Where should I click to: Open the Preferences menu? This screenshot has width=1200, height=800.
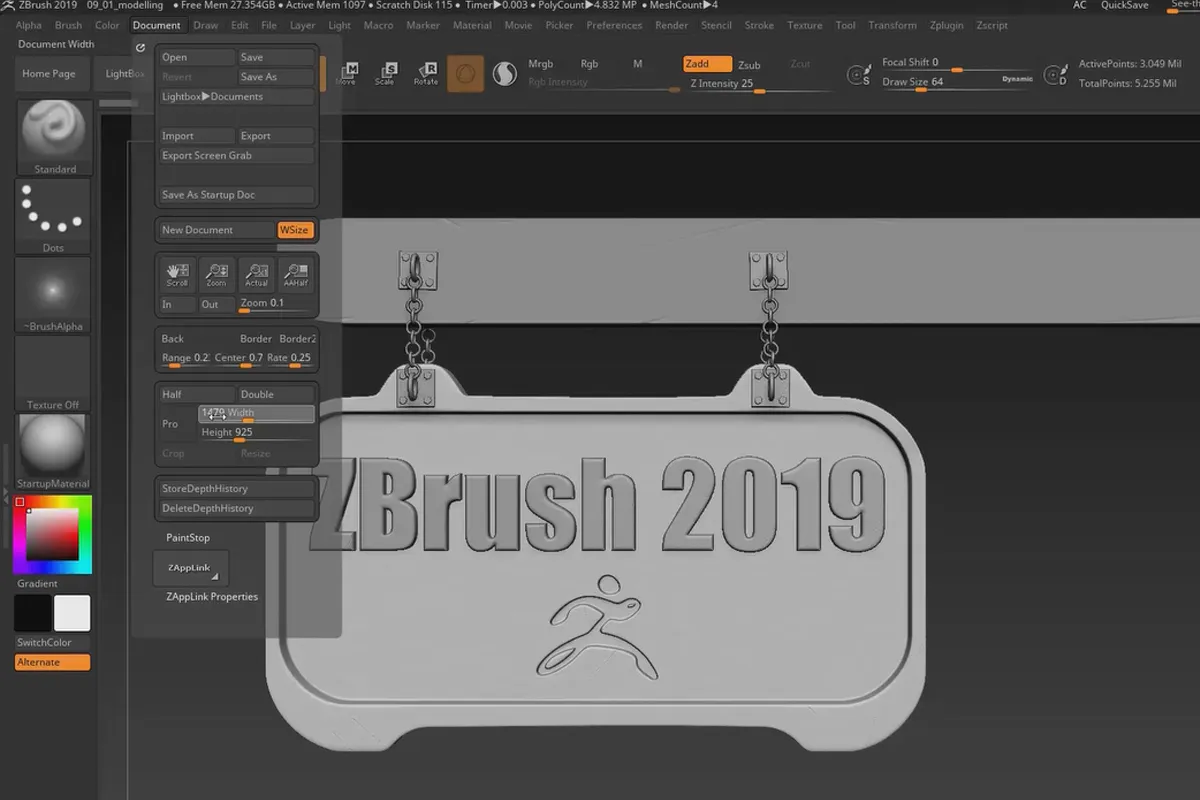pyautogui.click(x=614, y=25)
